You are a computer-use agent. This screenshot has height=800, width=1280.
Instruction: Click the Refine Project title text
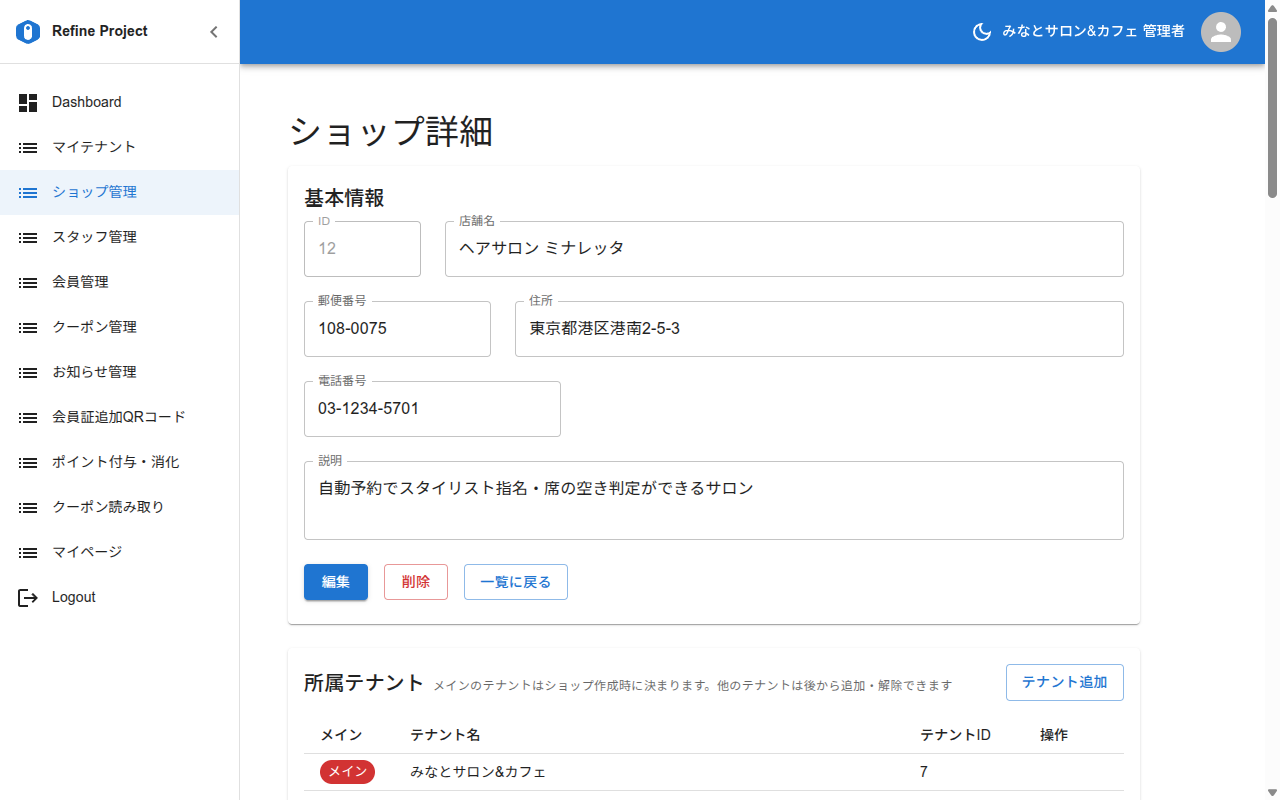click(x=100, y=31)
